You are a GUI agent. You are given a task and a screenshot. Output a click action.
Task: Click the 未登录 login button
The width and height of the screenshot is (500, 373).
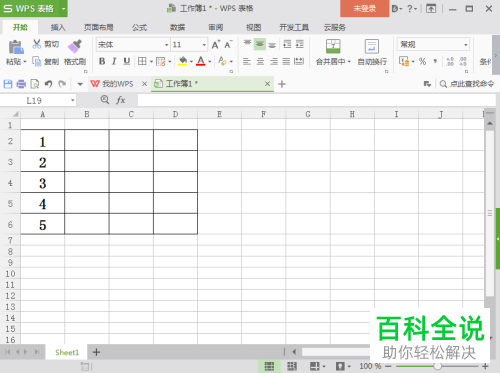tap(365, 8)
